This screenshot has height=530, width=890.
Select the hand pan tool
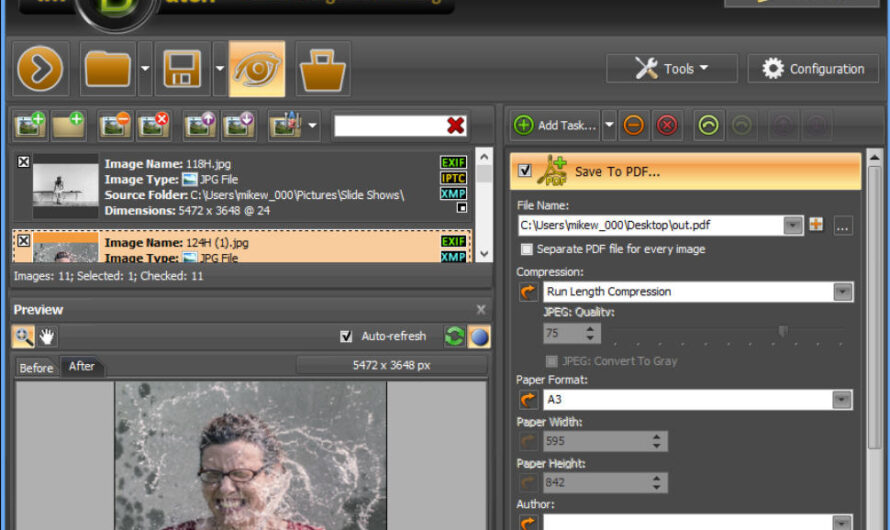[47, 336]
